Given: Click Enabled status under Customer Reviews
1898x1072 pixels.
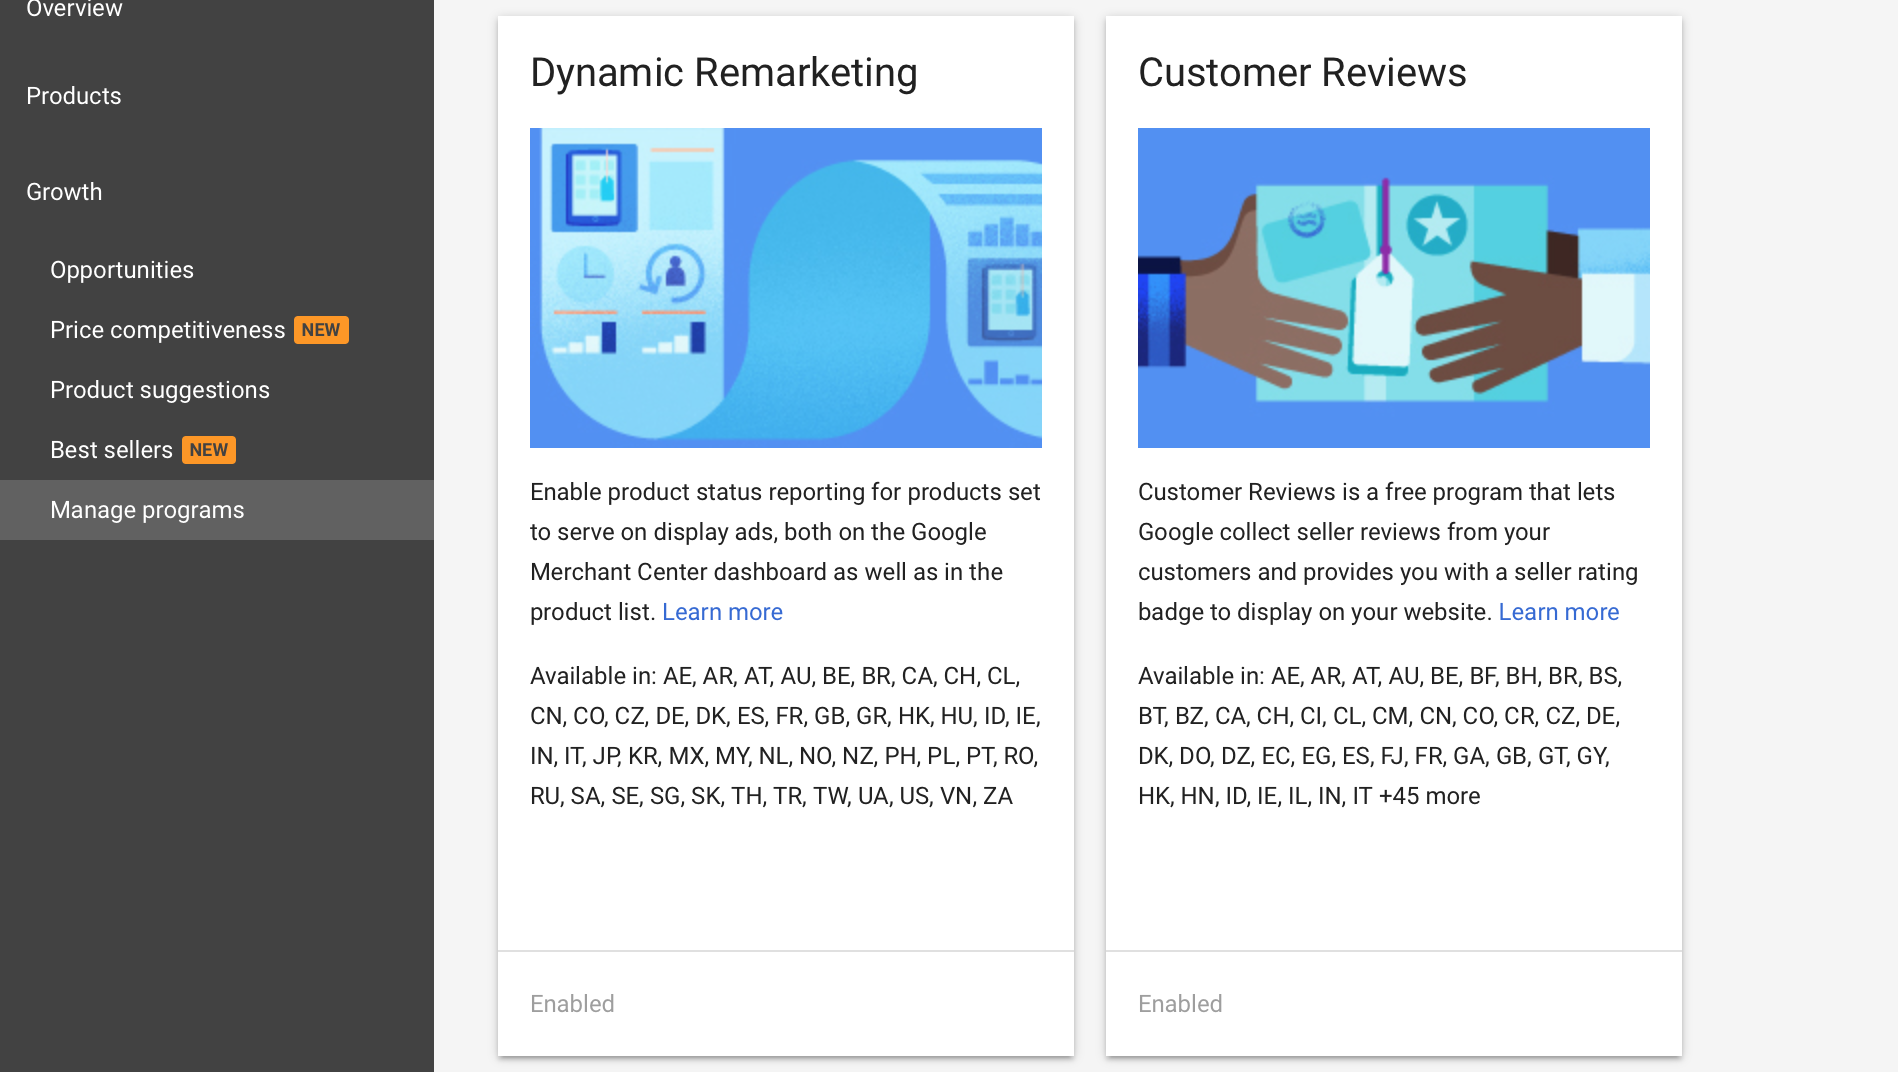Looking at the screenshot, I should pyautogui.click(x=1180, y=1004).
